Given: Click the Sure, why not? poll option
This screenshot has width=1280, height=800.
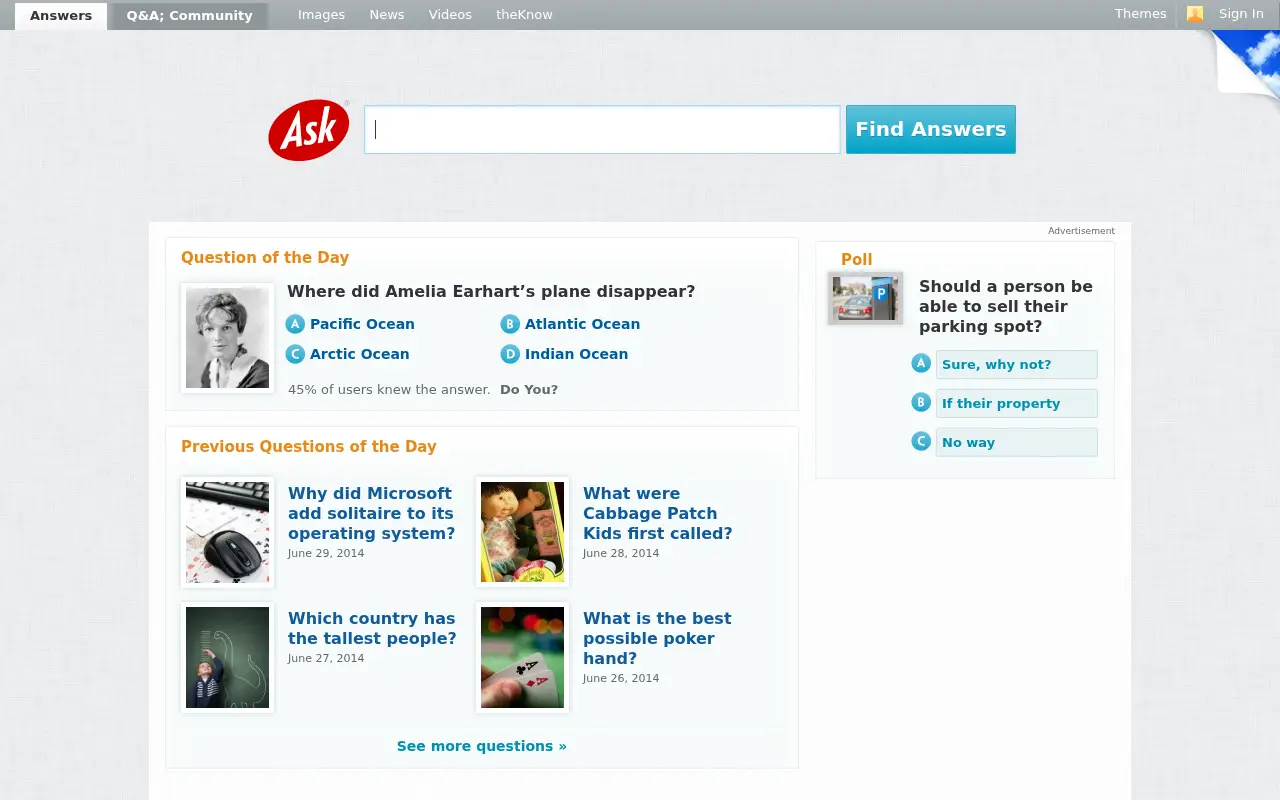Looking at the screenshot, I should 1016,364.
